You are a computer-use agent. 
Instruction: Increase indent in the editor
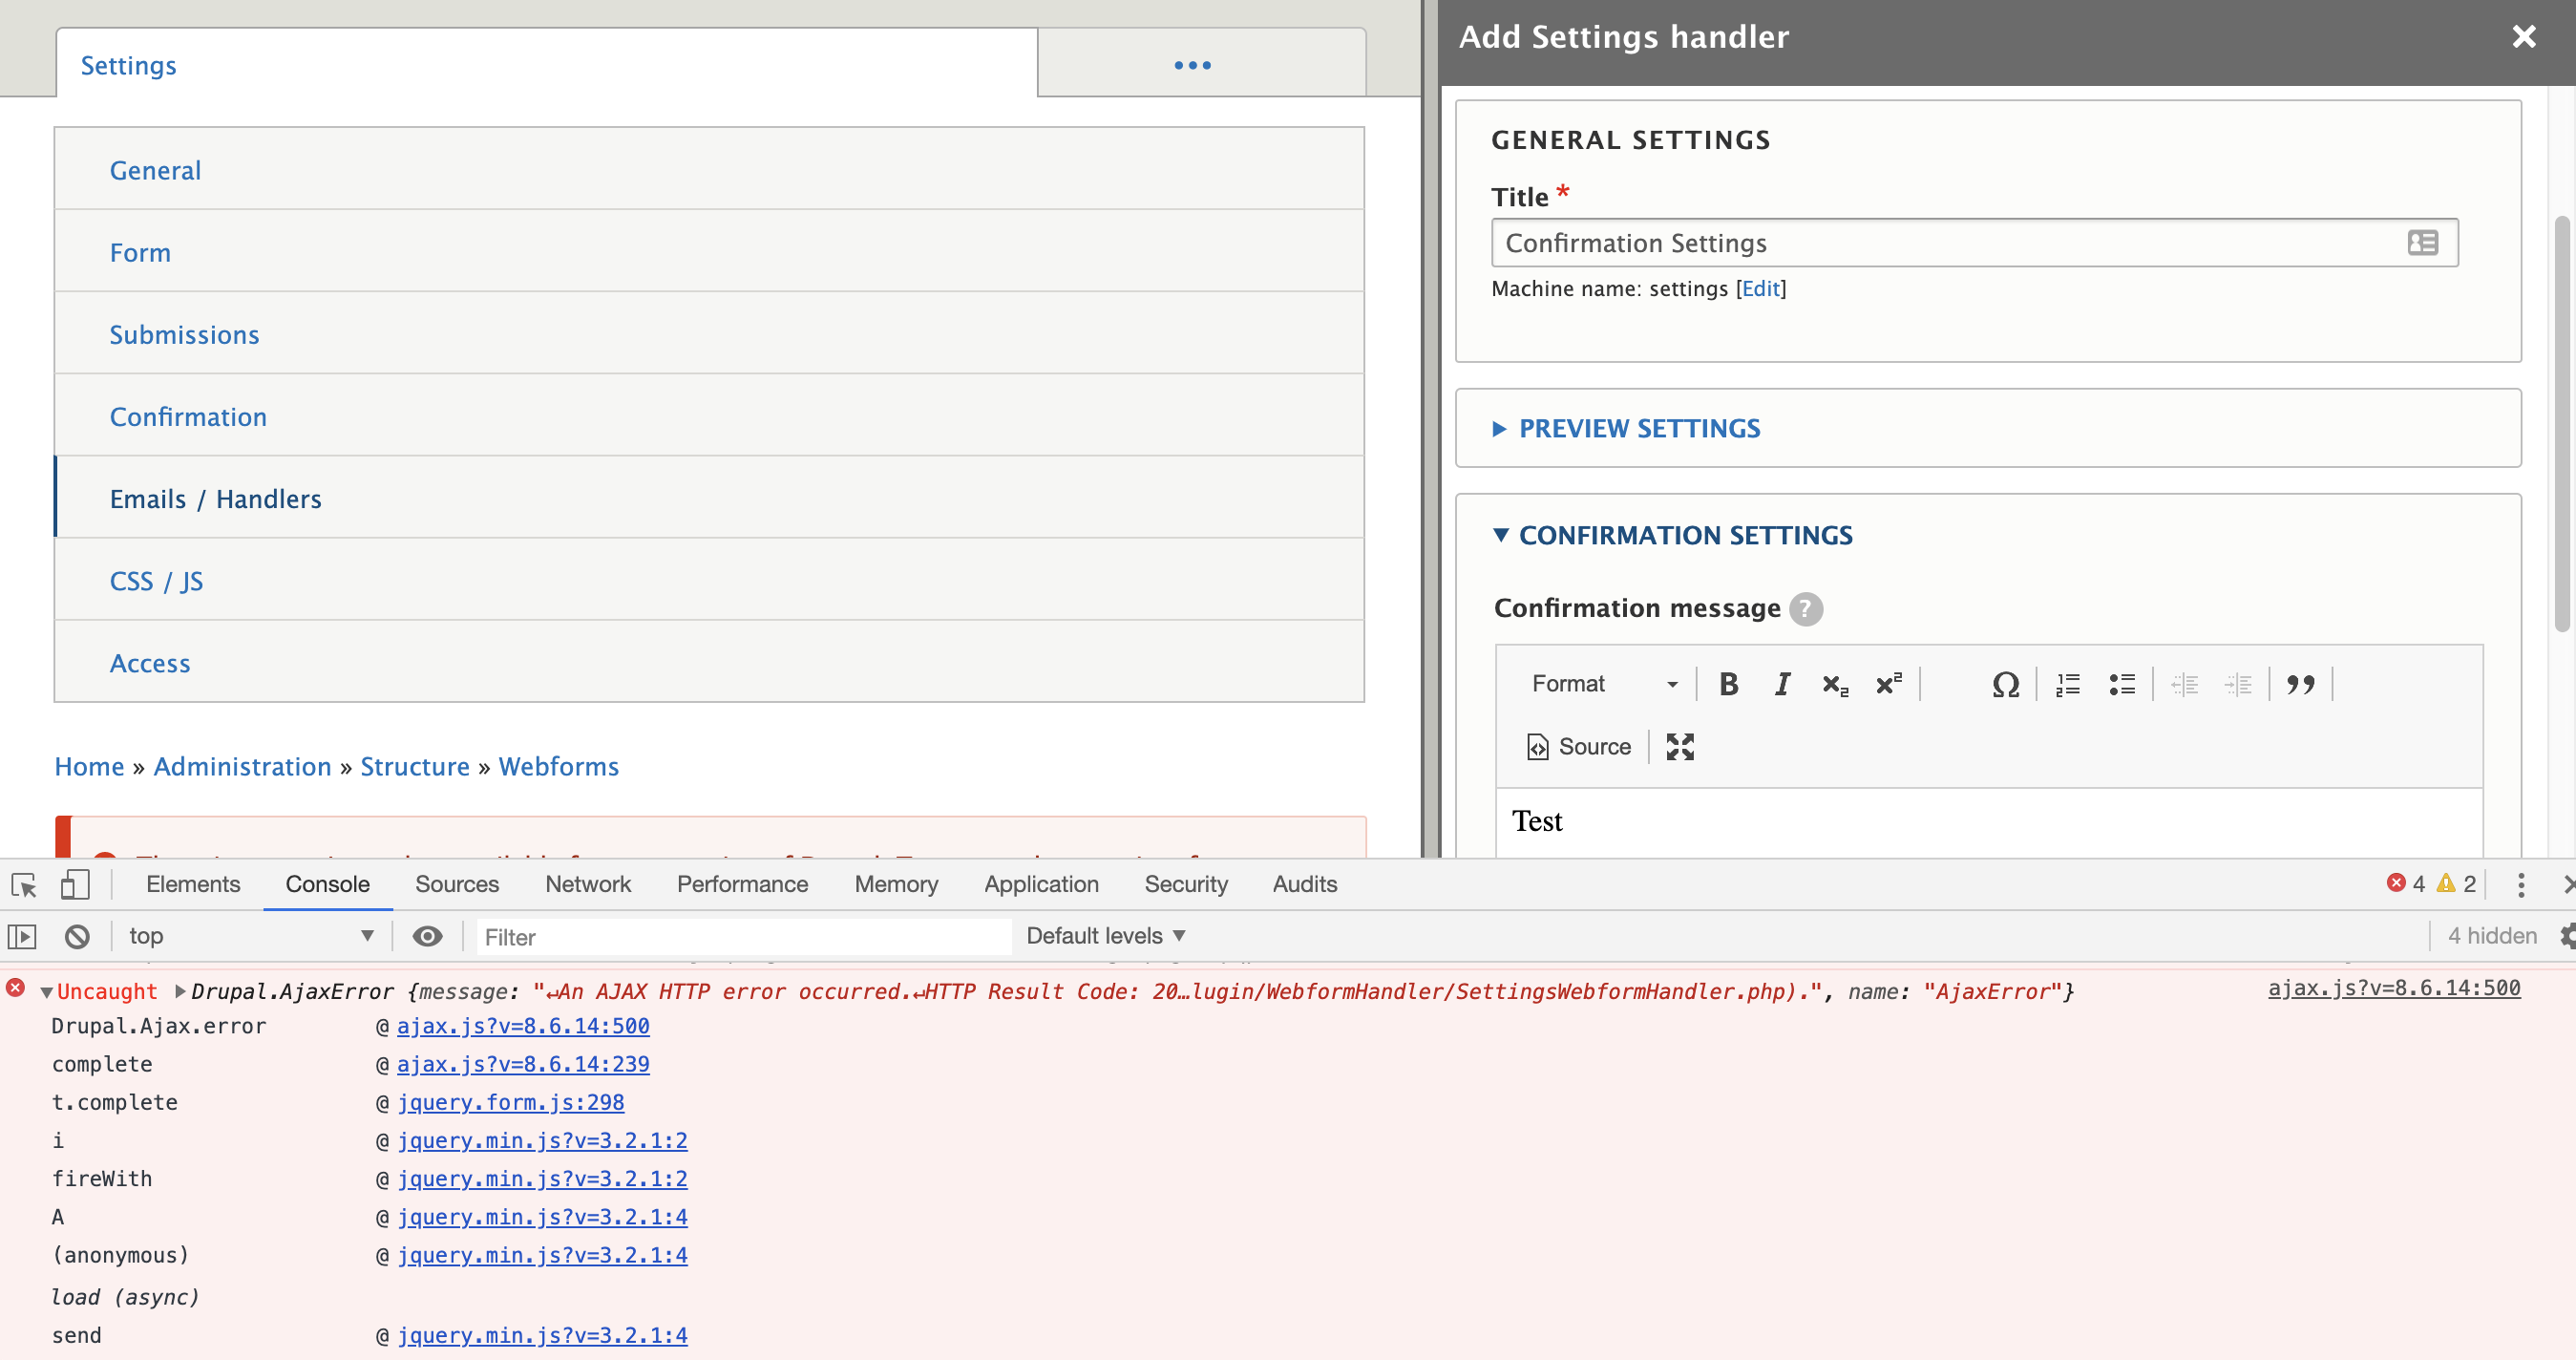(2238, 684)
